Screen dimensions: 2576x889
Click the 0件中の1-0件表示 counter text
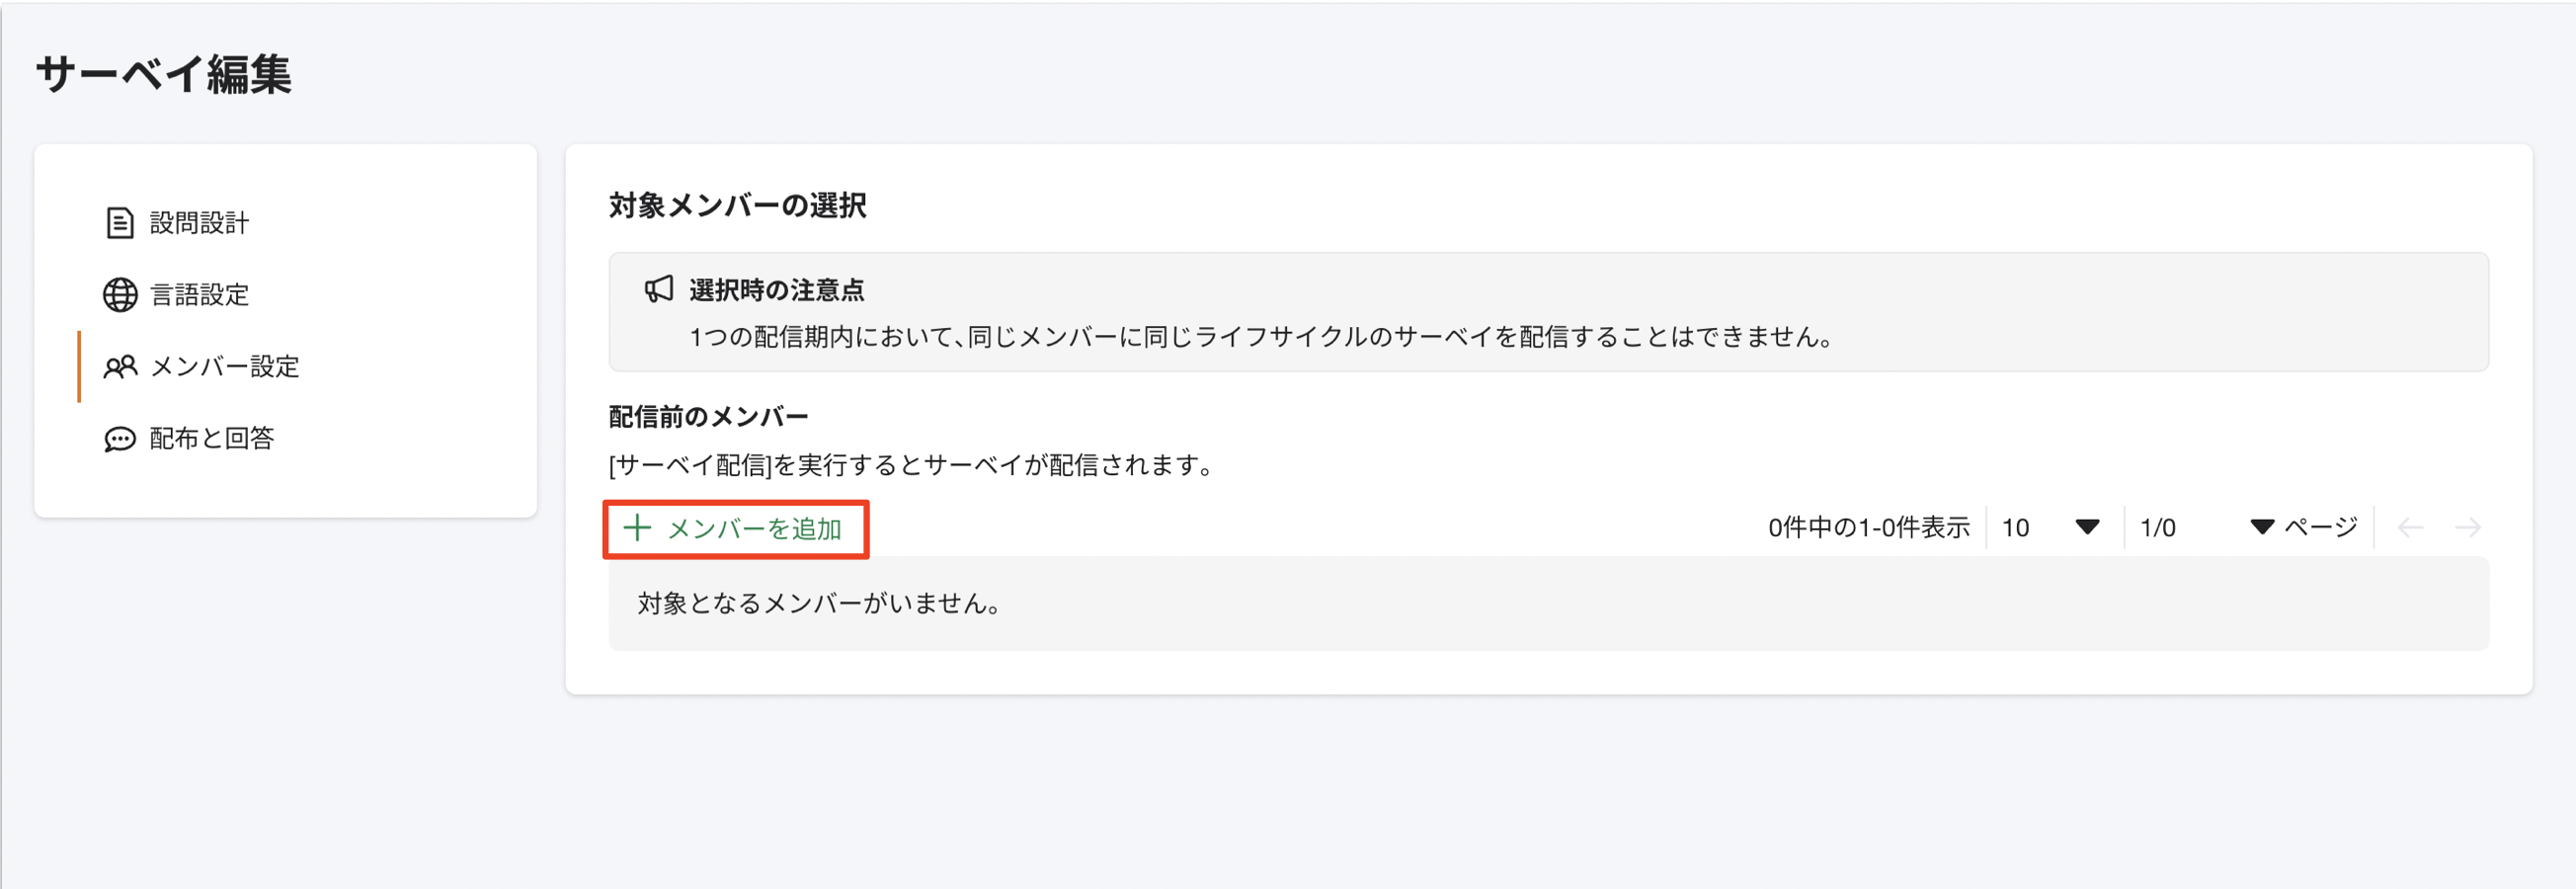(x=1870, y=527)
